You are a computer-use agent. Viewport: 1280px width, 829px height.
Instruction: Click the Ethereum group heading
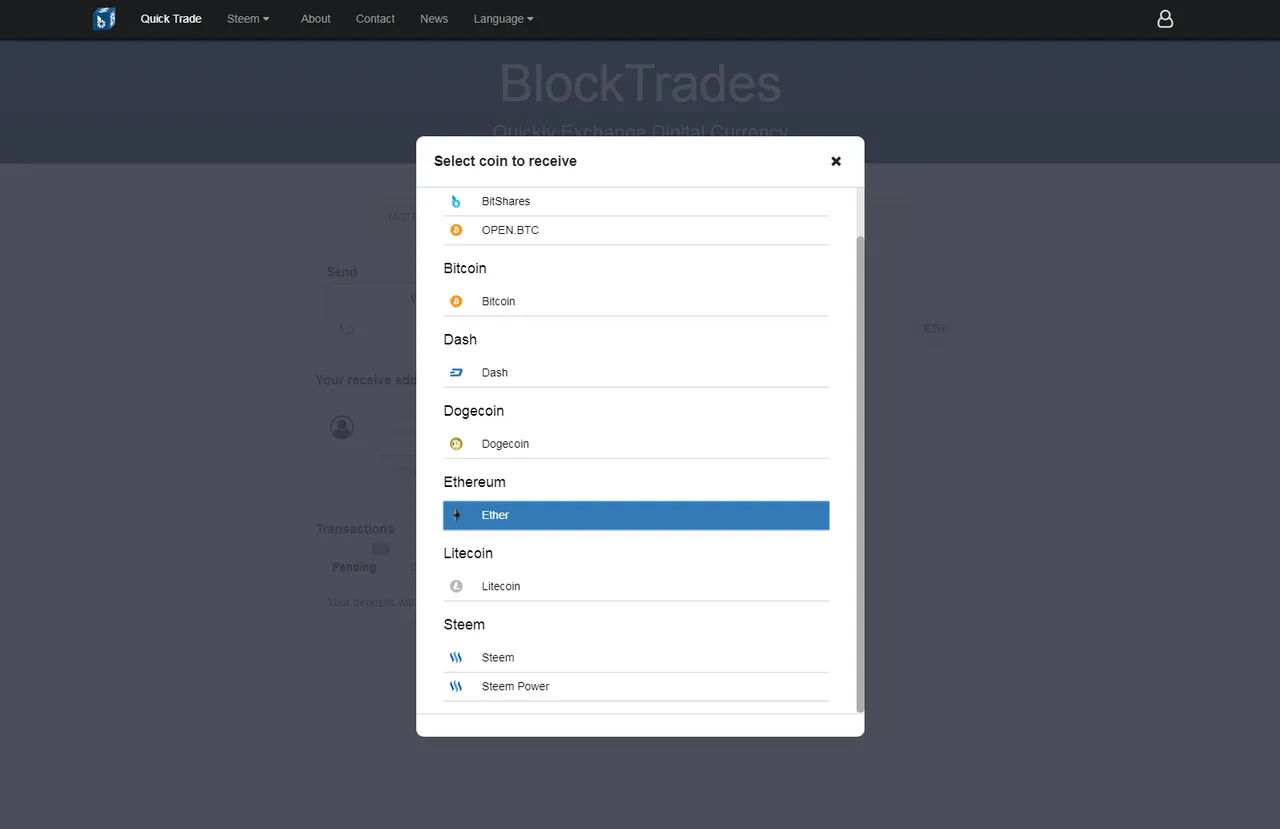coord(475,482)
